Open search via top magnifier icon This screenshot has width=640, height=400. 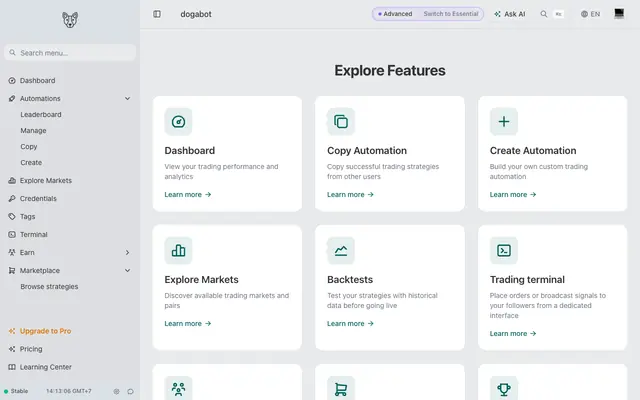tap(544, 14)
